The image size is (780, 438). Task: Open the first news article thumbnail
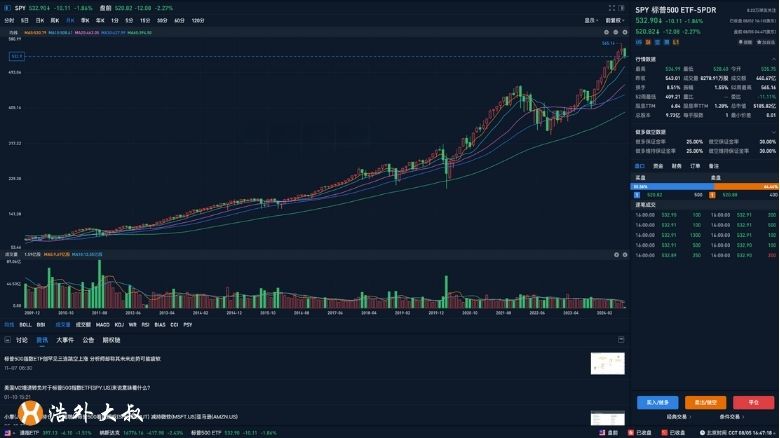(x=607, y=363)
